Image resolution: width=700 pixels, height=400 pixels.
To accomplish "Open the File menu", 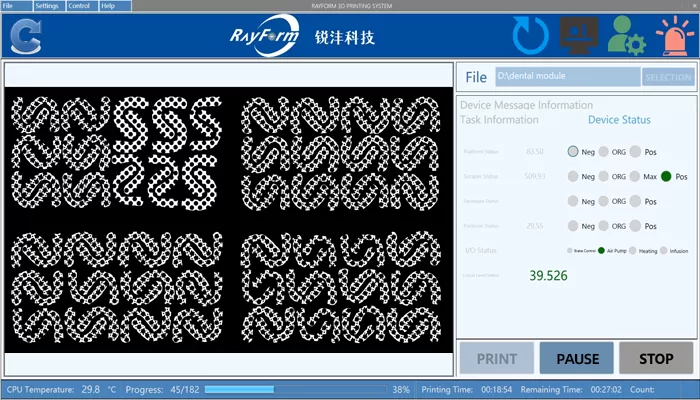I will tap(9, 5).
